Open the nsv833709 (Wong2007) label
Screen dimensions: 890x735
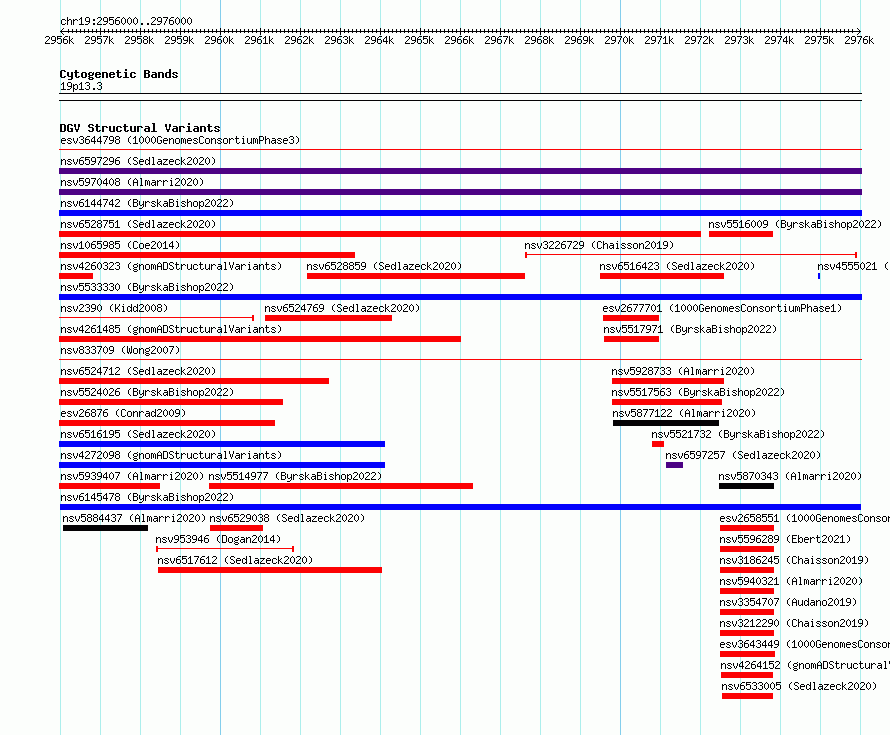[120, 350]
